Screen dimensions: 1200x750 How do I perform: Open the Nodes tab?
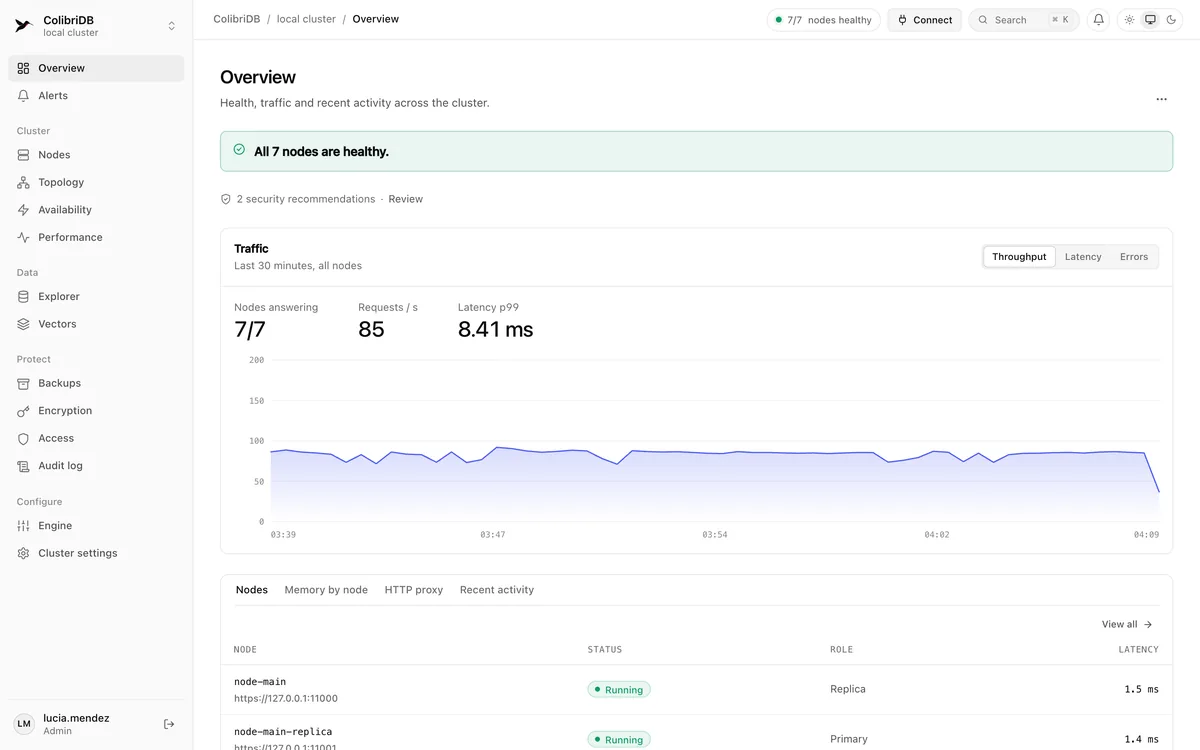(x=252, y=590)
